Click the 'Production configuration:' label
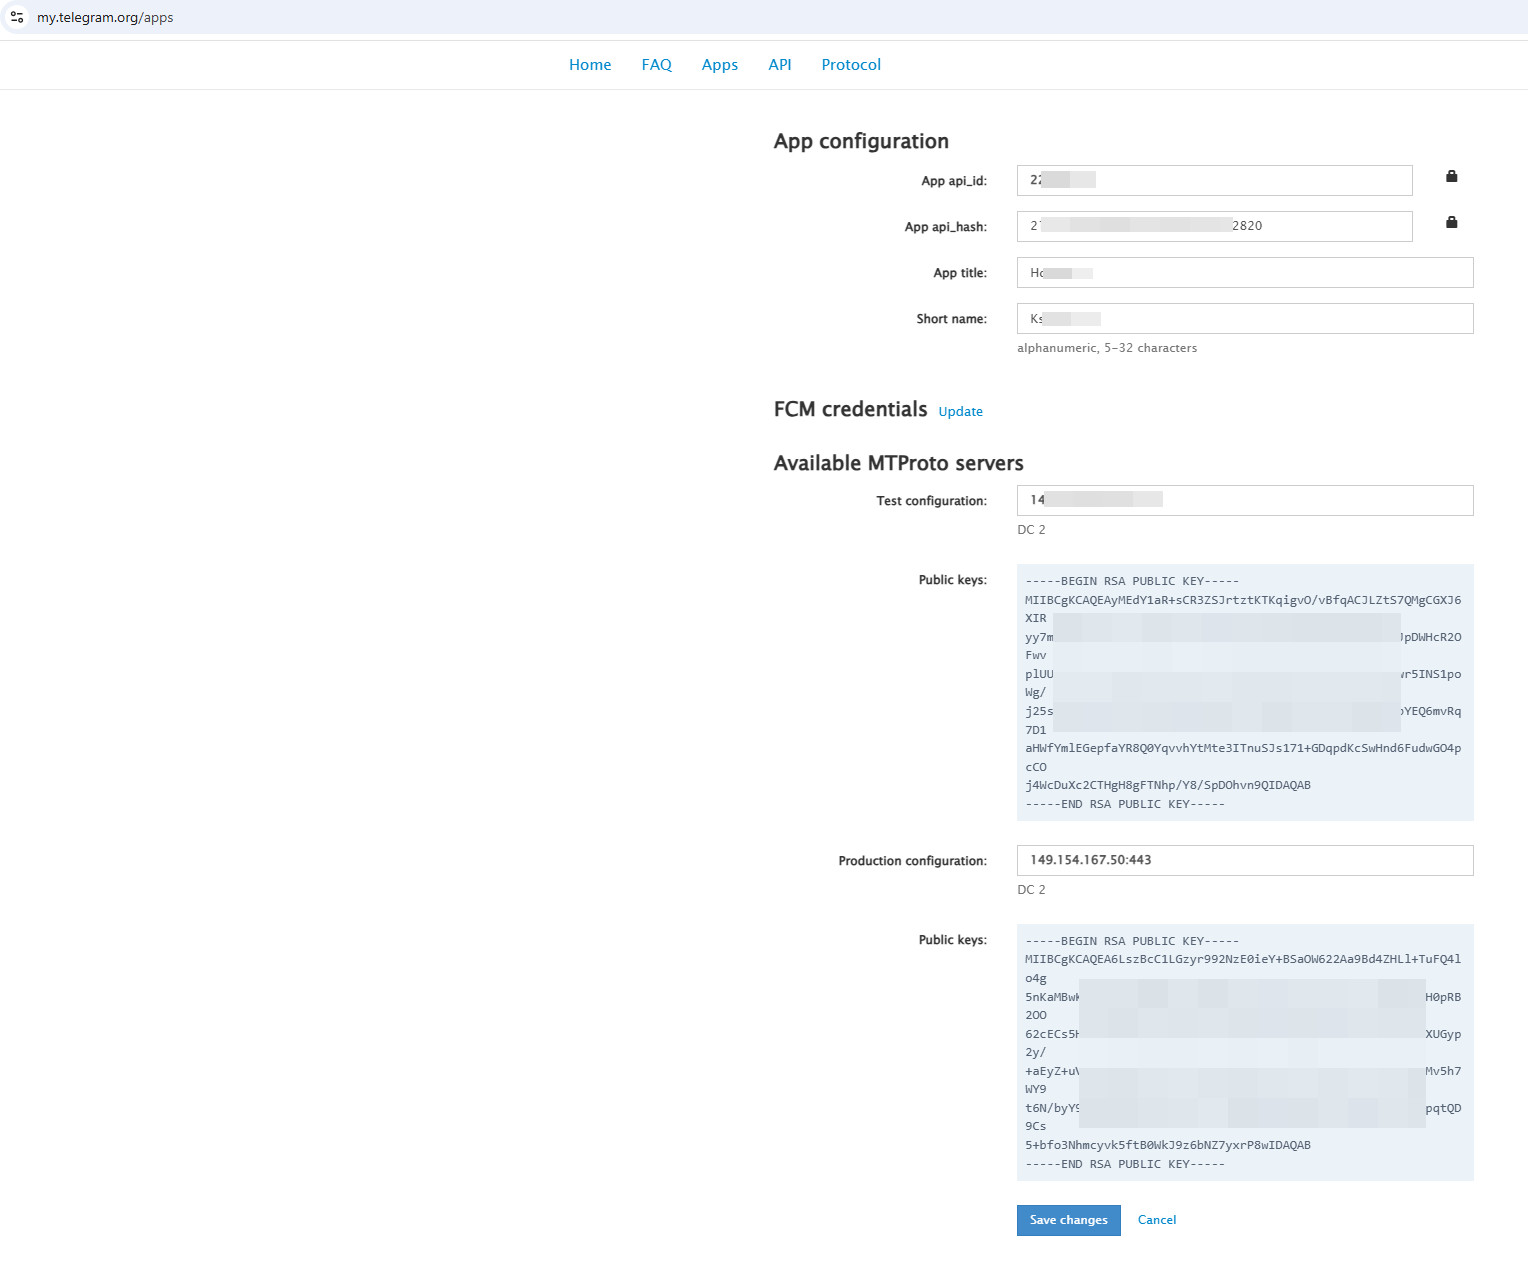 pyautogui.click(x=912, y=861)
